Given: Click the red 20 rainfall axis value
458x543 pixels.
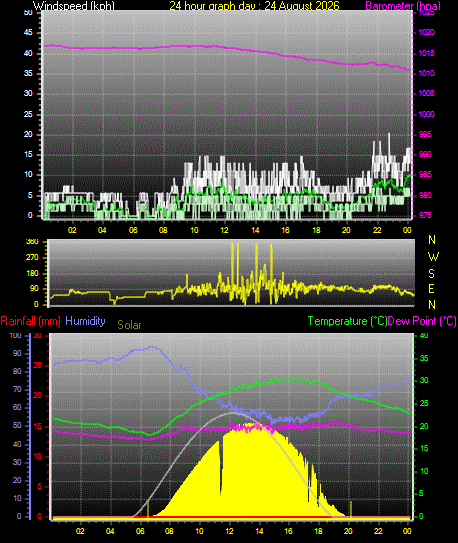Looking at the screenshot, I should coord(37,396).
